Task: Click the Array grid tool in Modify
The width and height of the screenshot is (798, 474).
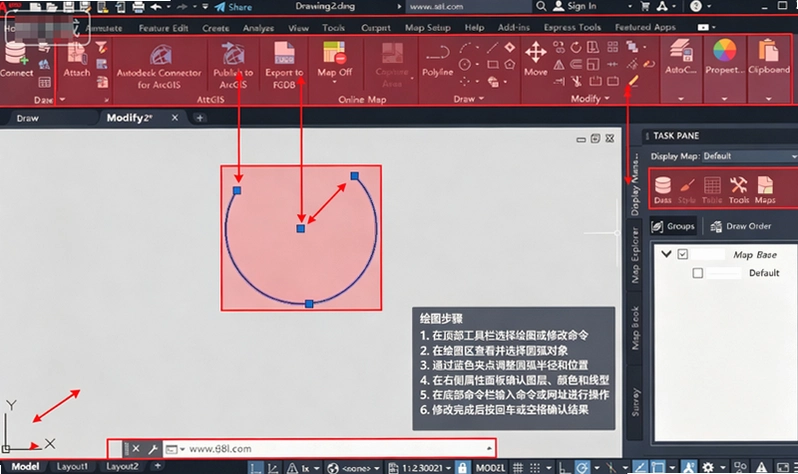Action: pyautogui.click(x=613, y=47)
